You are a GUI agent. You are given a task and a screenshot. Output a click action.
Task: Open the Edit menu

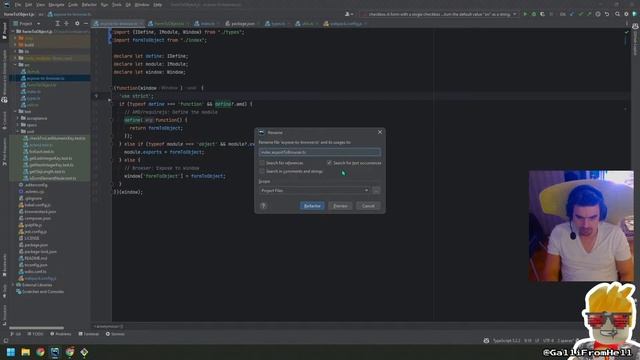29,5
